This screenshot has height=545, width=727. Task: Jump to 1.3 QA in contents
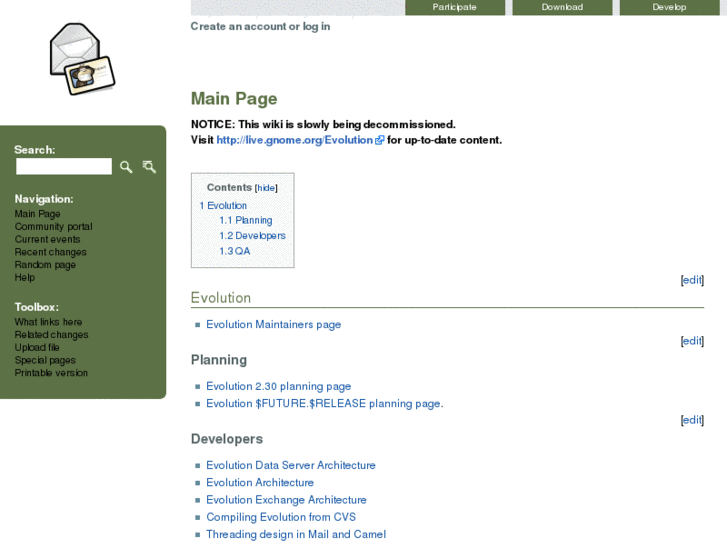click(235, 251)
